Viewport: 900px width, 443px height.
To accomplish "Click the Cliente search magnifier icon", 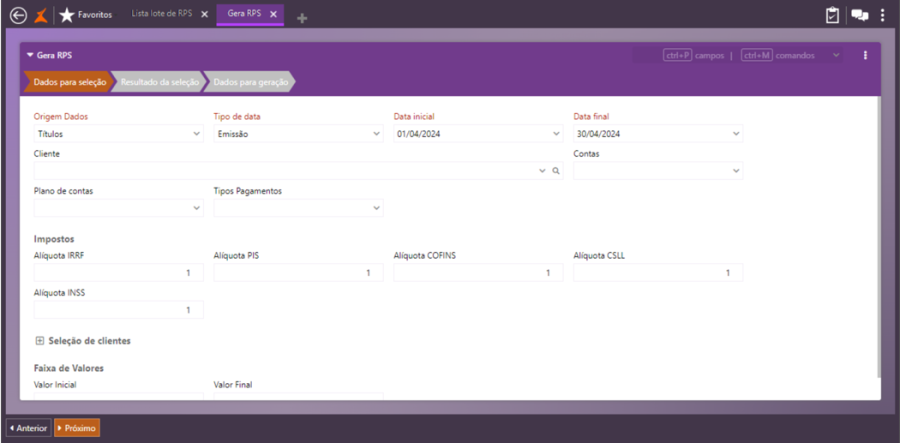I will 556,171.
